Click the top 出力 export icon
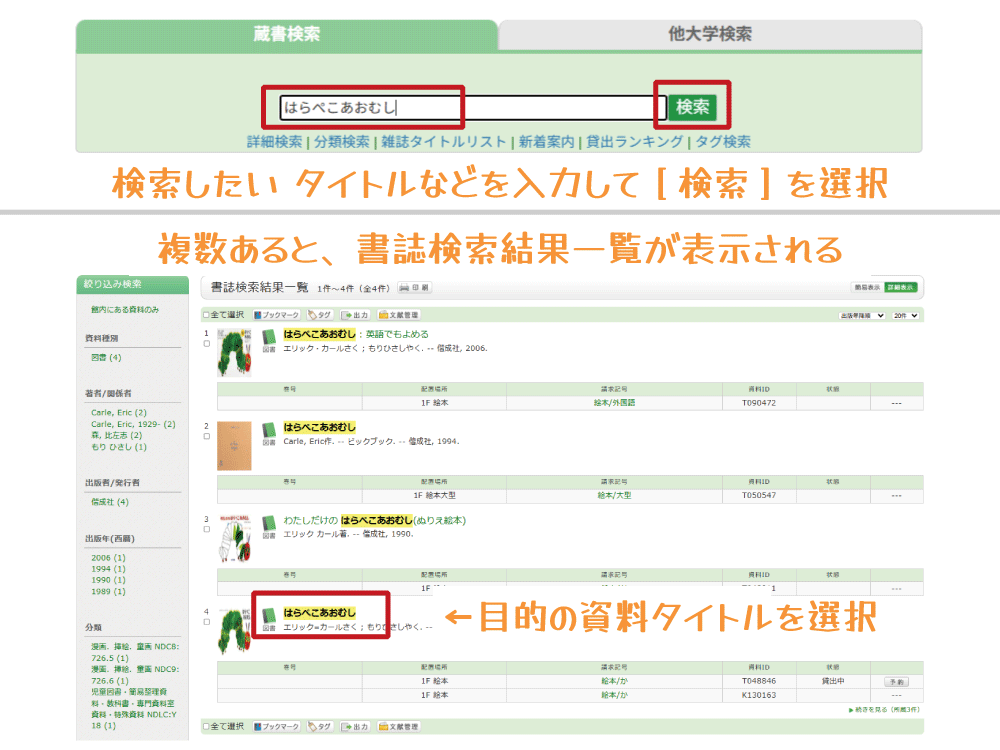1000x750 pixels. tap(355, 315)
